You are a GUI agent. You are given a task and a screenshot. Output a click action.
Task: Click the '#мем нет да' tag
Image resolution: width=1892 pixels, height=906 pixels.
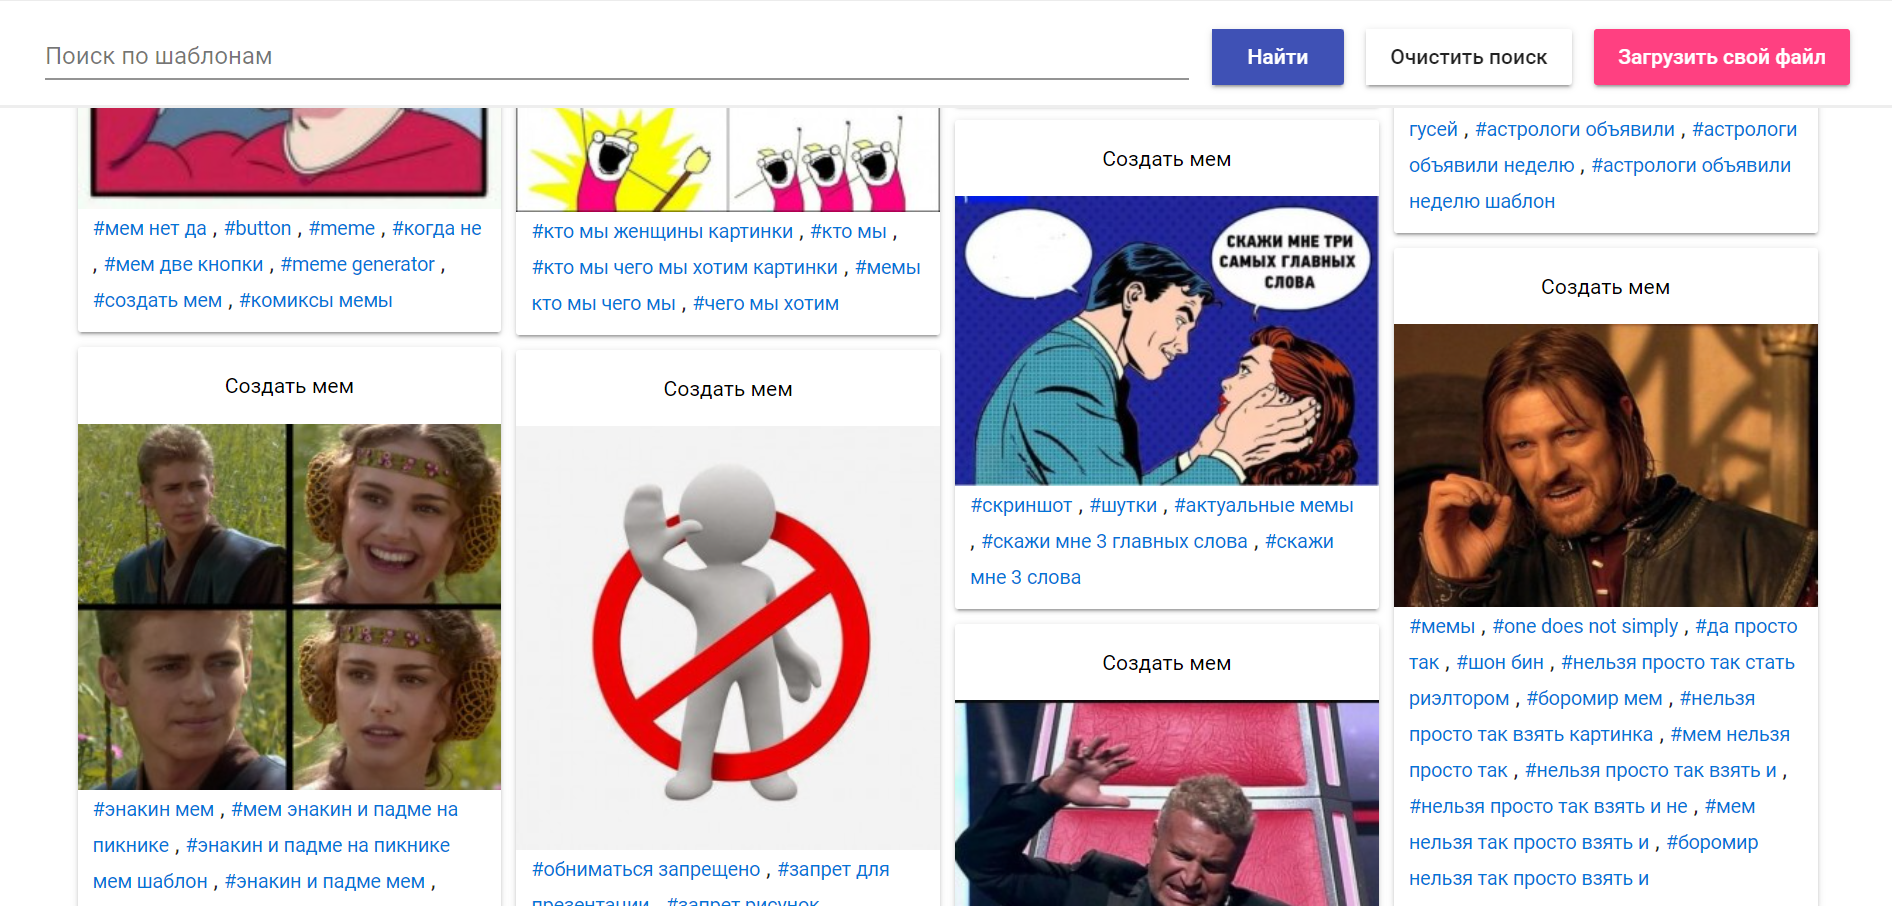(x=150, y=228)
